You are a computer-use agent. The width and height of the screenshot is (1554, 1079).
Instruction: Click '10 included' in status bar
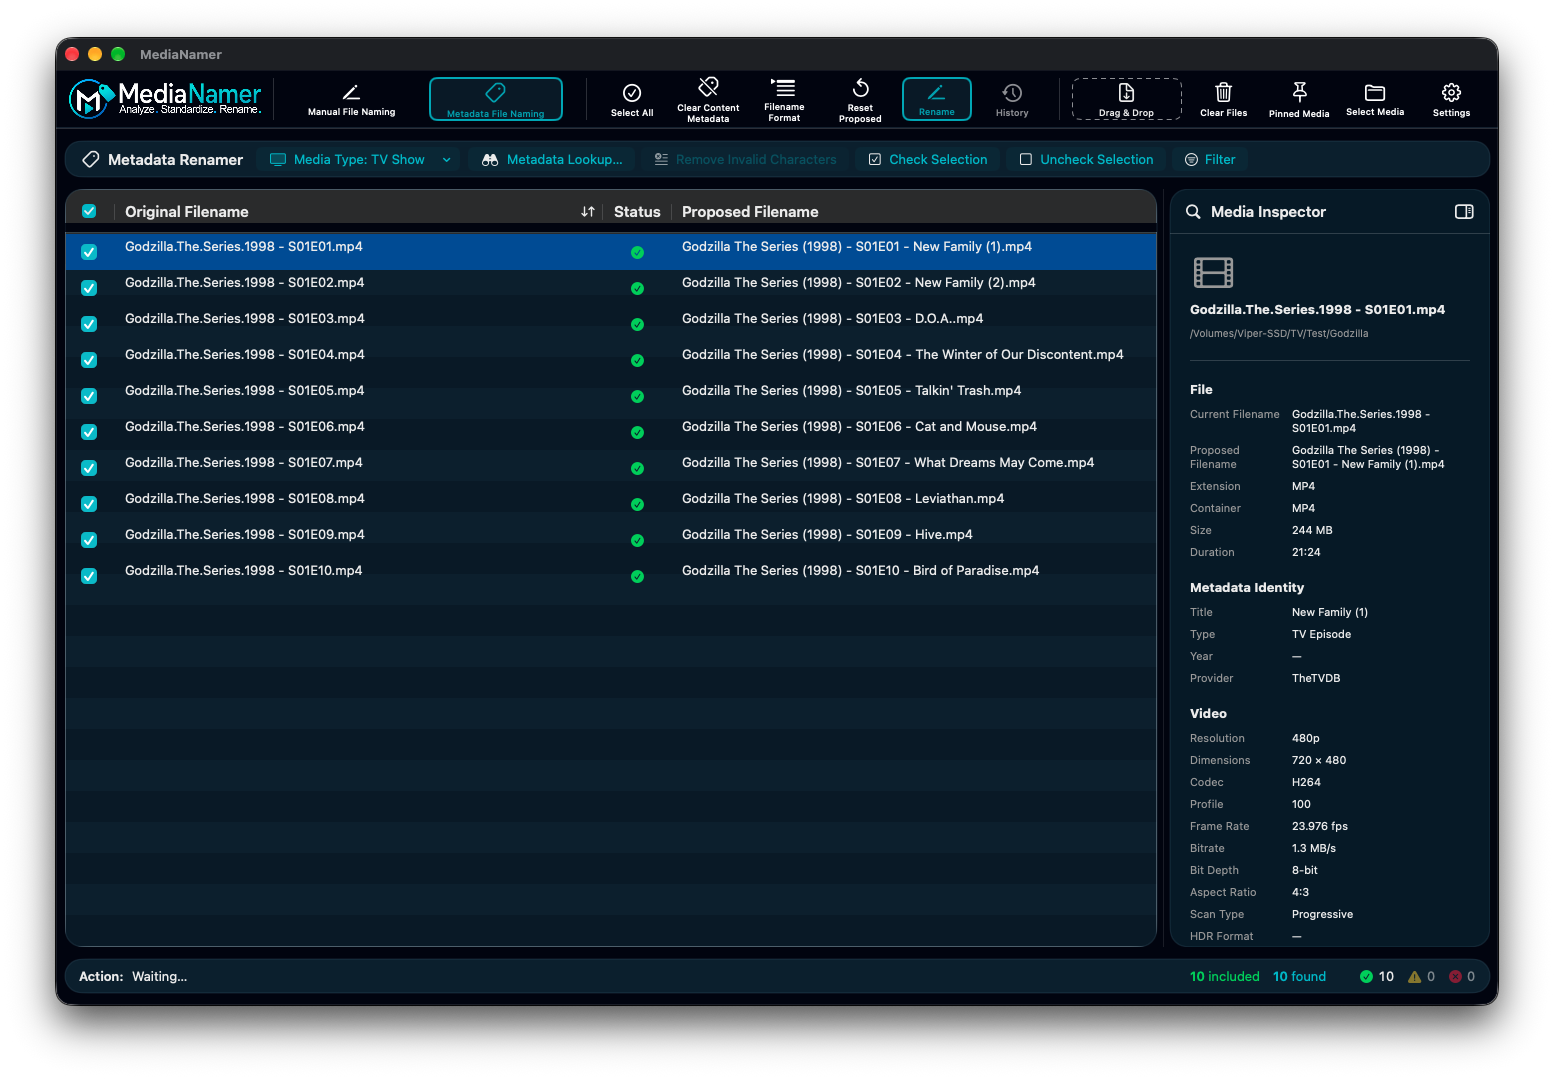tap(1225, 976)
